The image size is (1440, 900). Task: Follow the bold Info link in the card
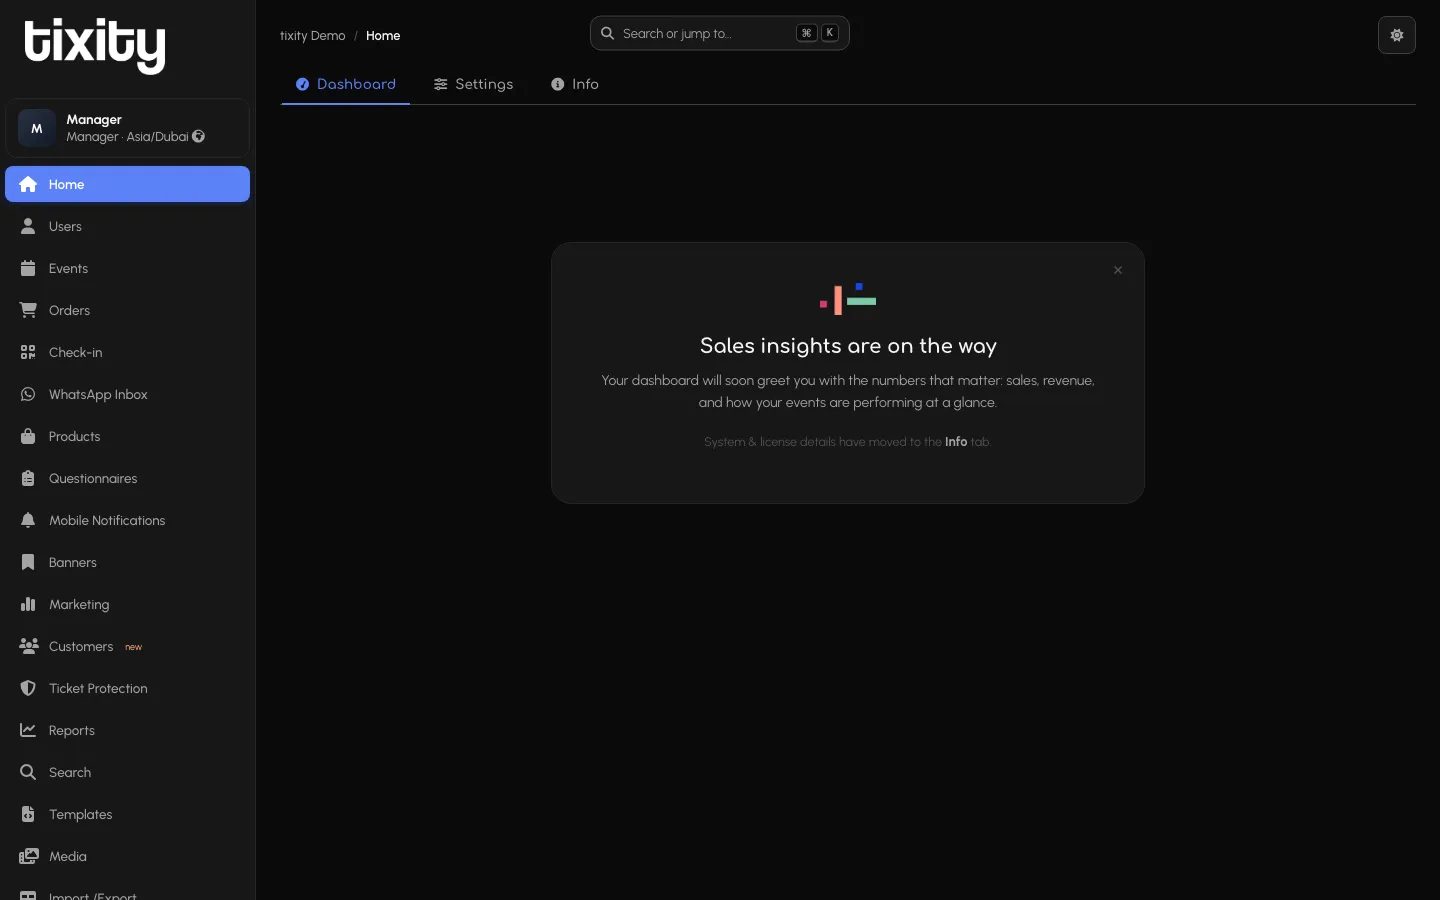click(x=956, y=441)
